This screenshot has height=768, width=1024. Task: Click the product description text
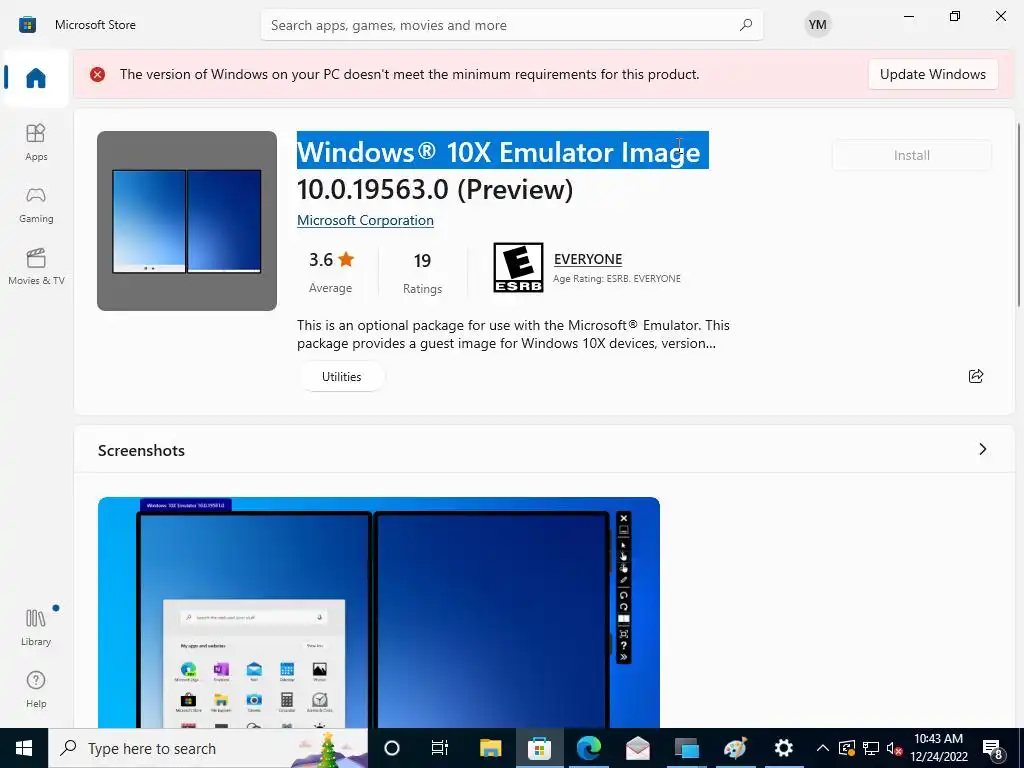[x=513, y=334]
